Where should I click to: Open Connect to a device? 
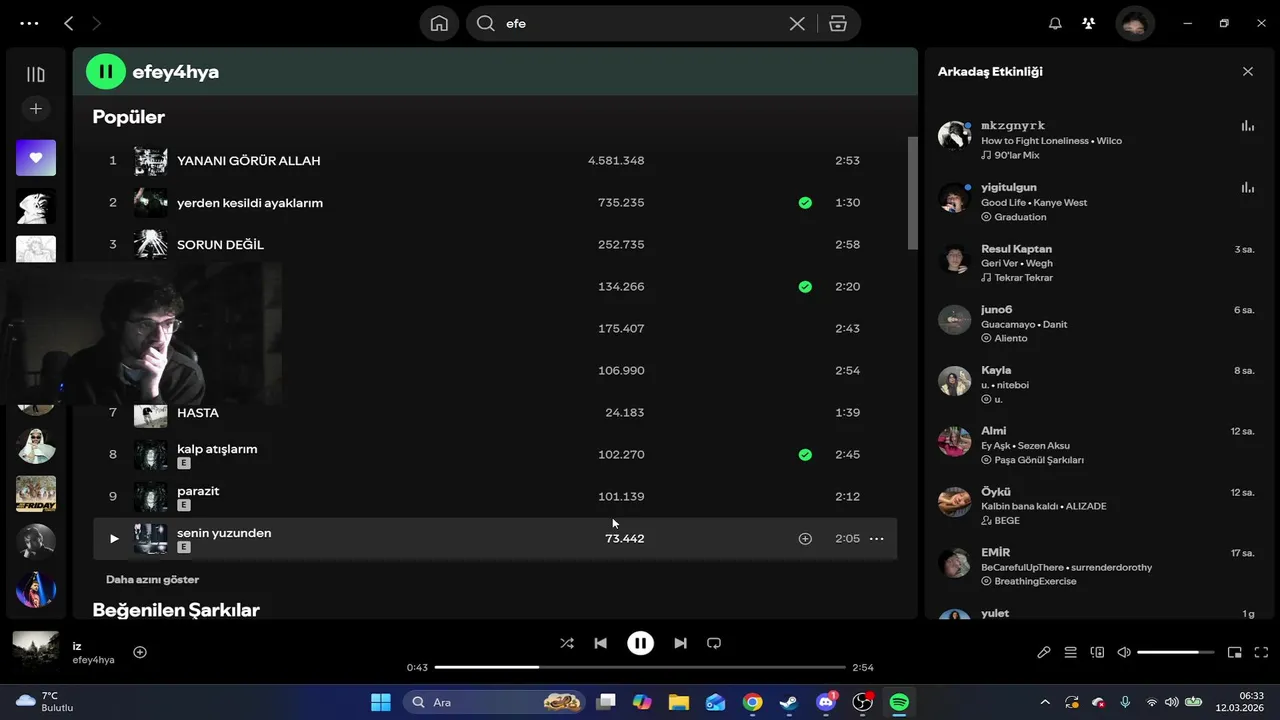point(1097,652)
